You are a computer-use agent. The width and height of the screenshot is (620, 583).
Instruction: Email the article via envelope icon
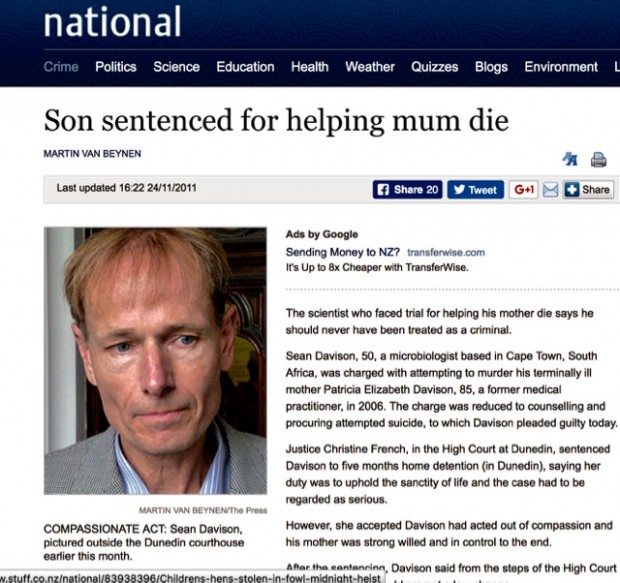pyautogui.click(x=550, y=189)
